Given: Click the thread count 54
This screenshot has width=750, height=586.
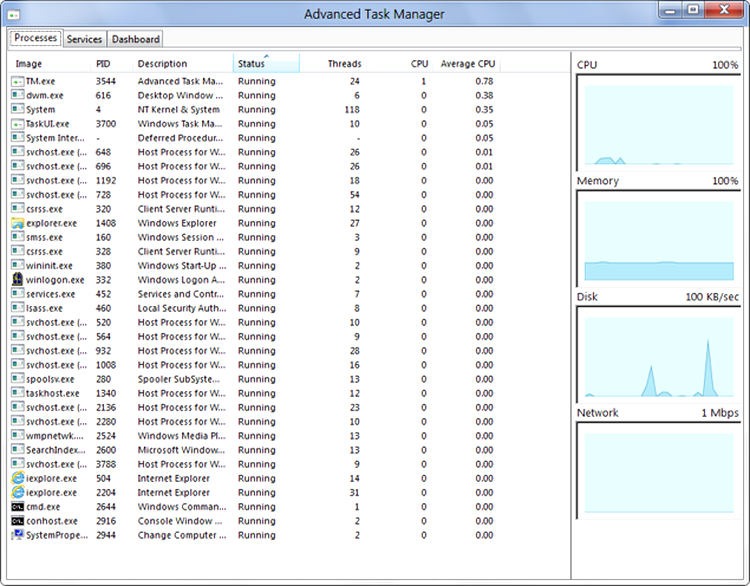Looking at the screenshot, I should (x=354, y=195).
